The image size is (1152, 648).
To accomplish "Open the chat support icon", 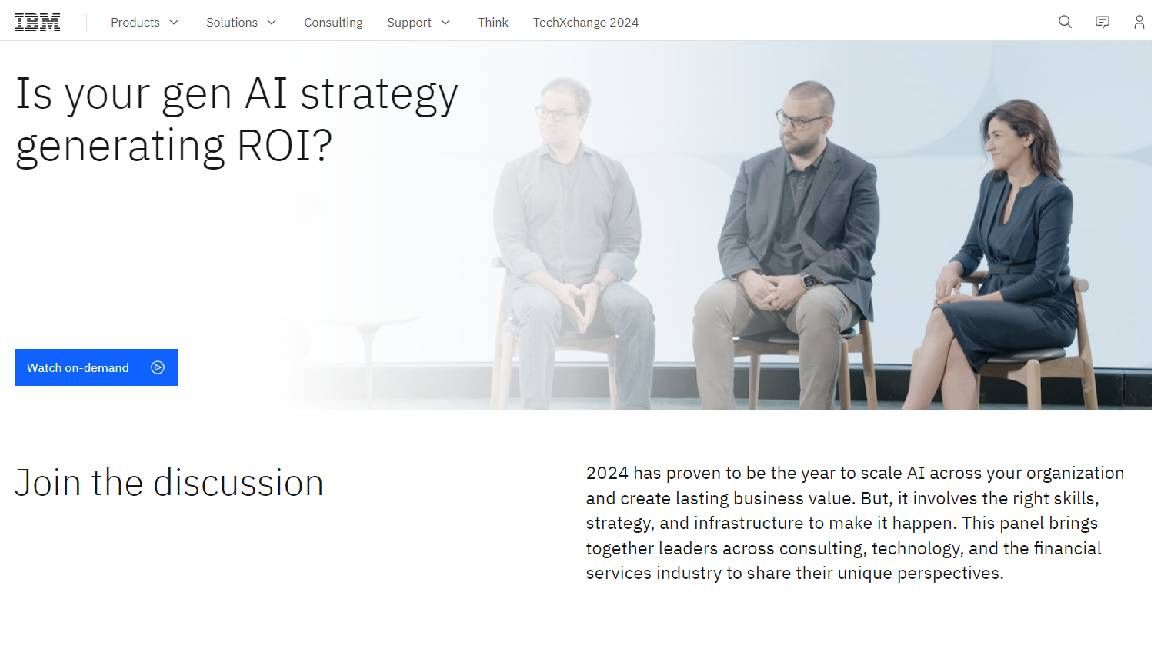I will point(1102,21).
